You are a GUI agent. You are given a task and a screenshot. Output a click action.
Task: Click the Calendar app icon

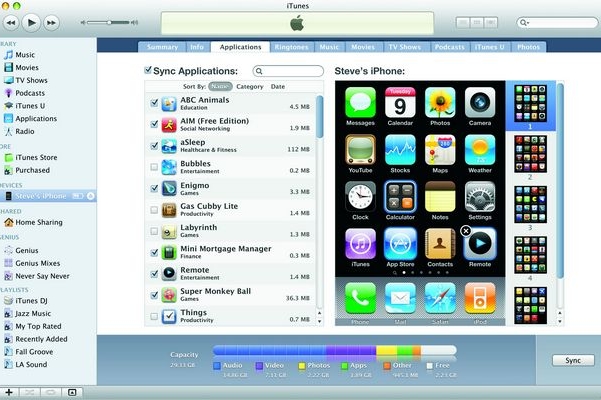click(400, 102)
